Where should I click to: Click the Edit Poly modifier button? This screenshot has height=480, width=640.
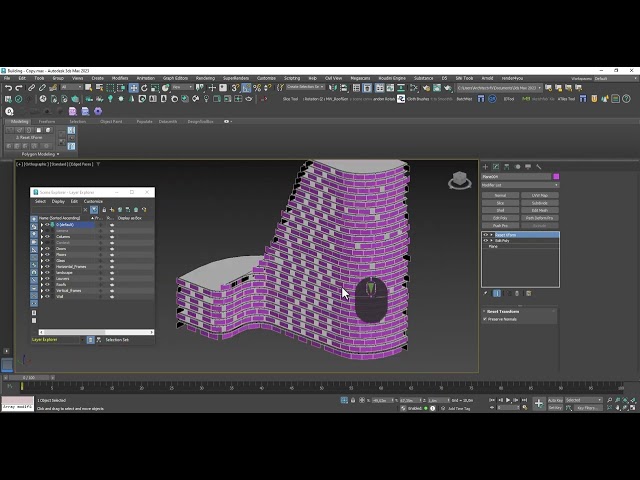tap(500, 218)
